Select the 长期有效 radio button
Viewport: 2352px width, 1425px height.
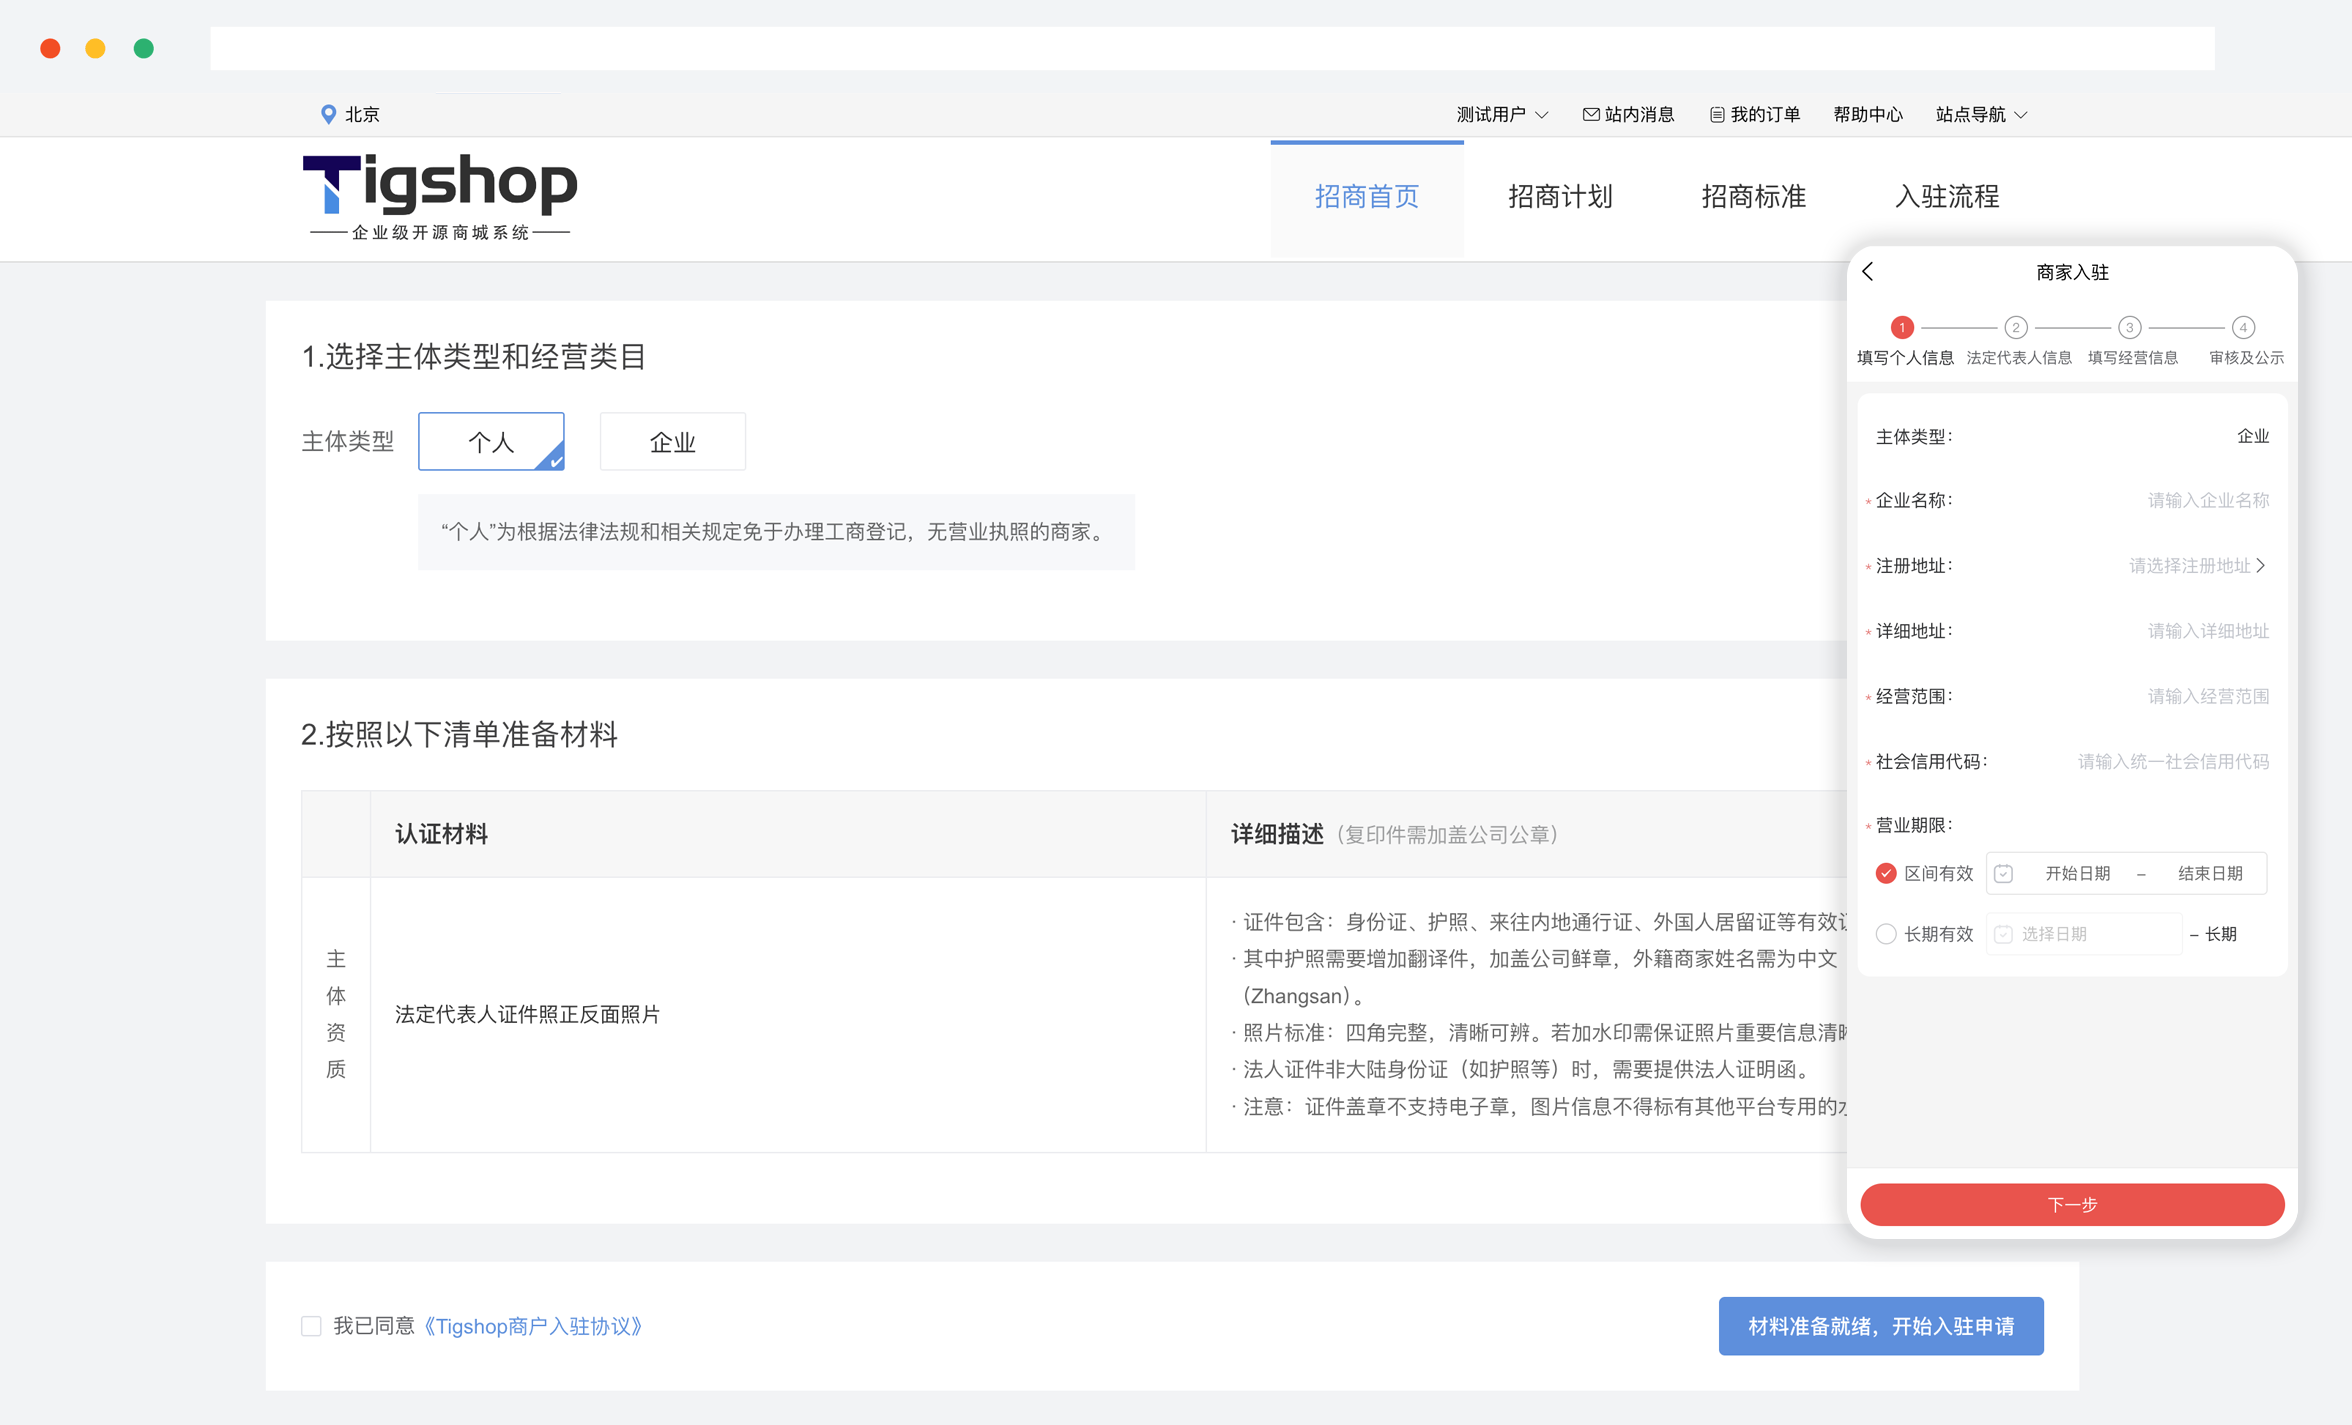click(1886, 934)
